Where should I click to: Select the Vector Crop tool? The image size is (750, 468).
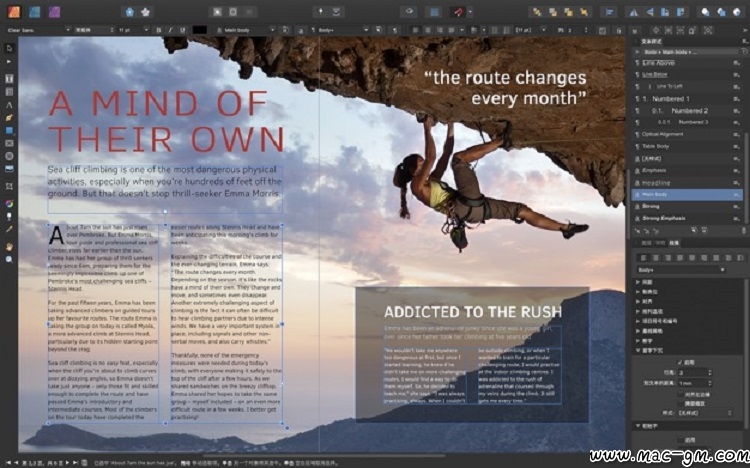[9, 186]
